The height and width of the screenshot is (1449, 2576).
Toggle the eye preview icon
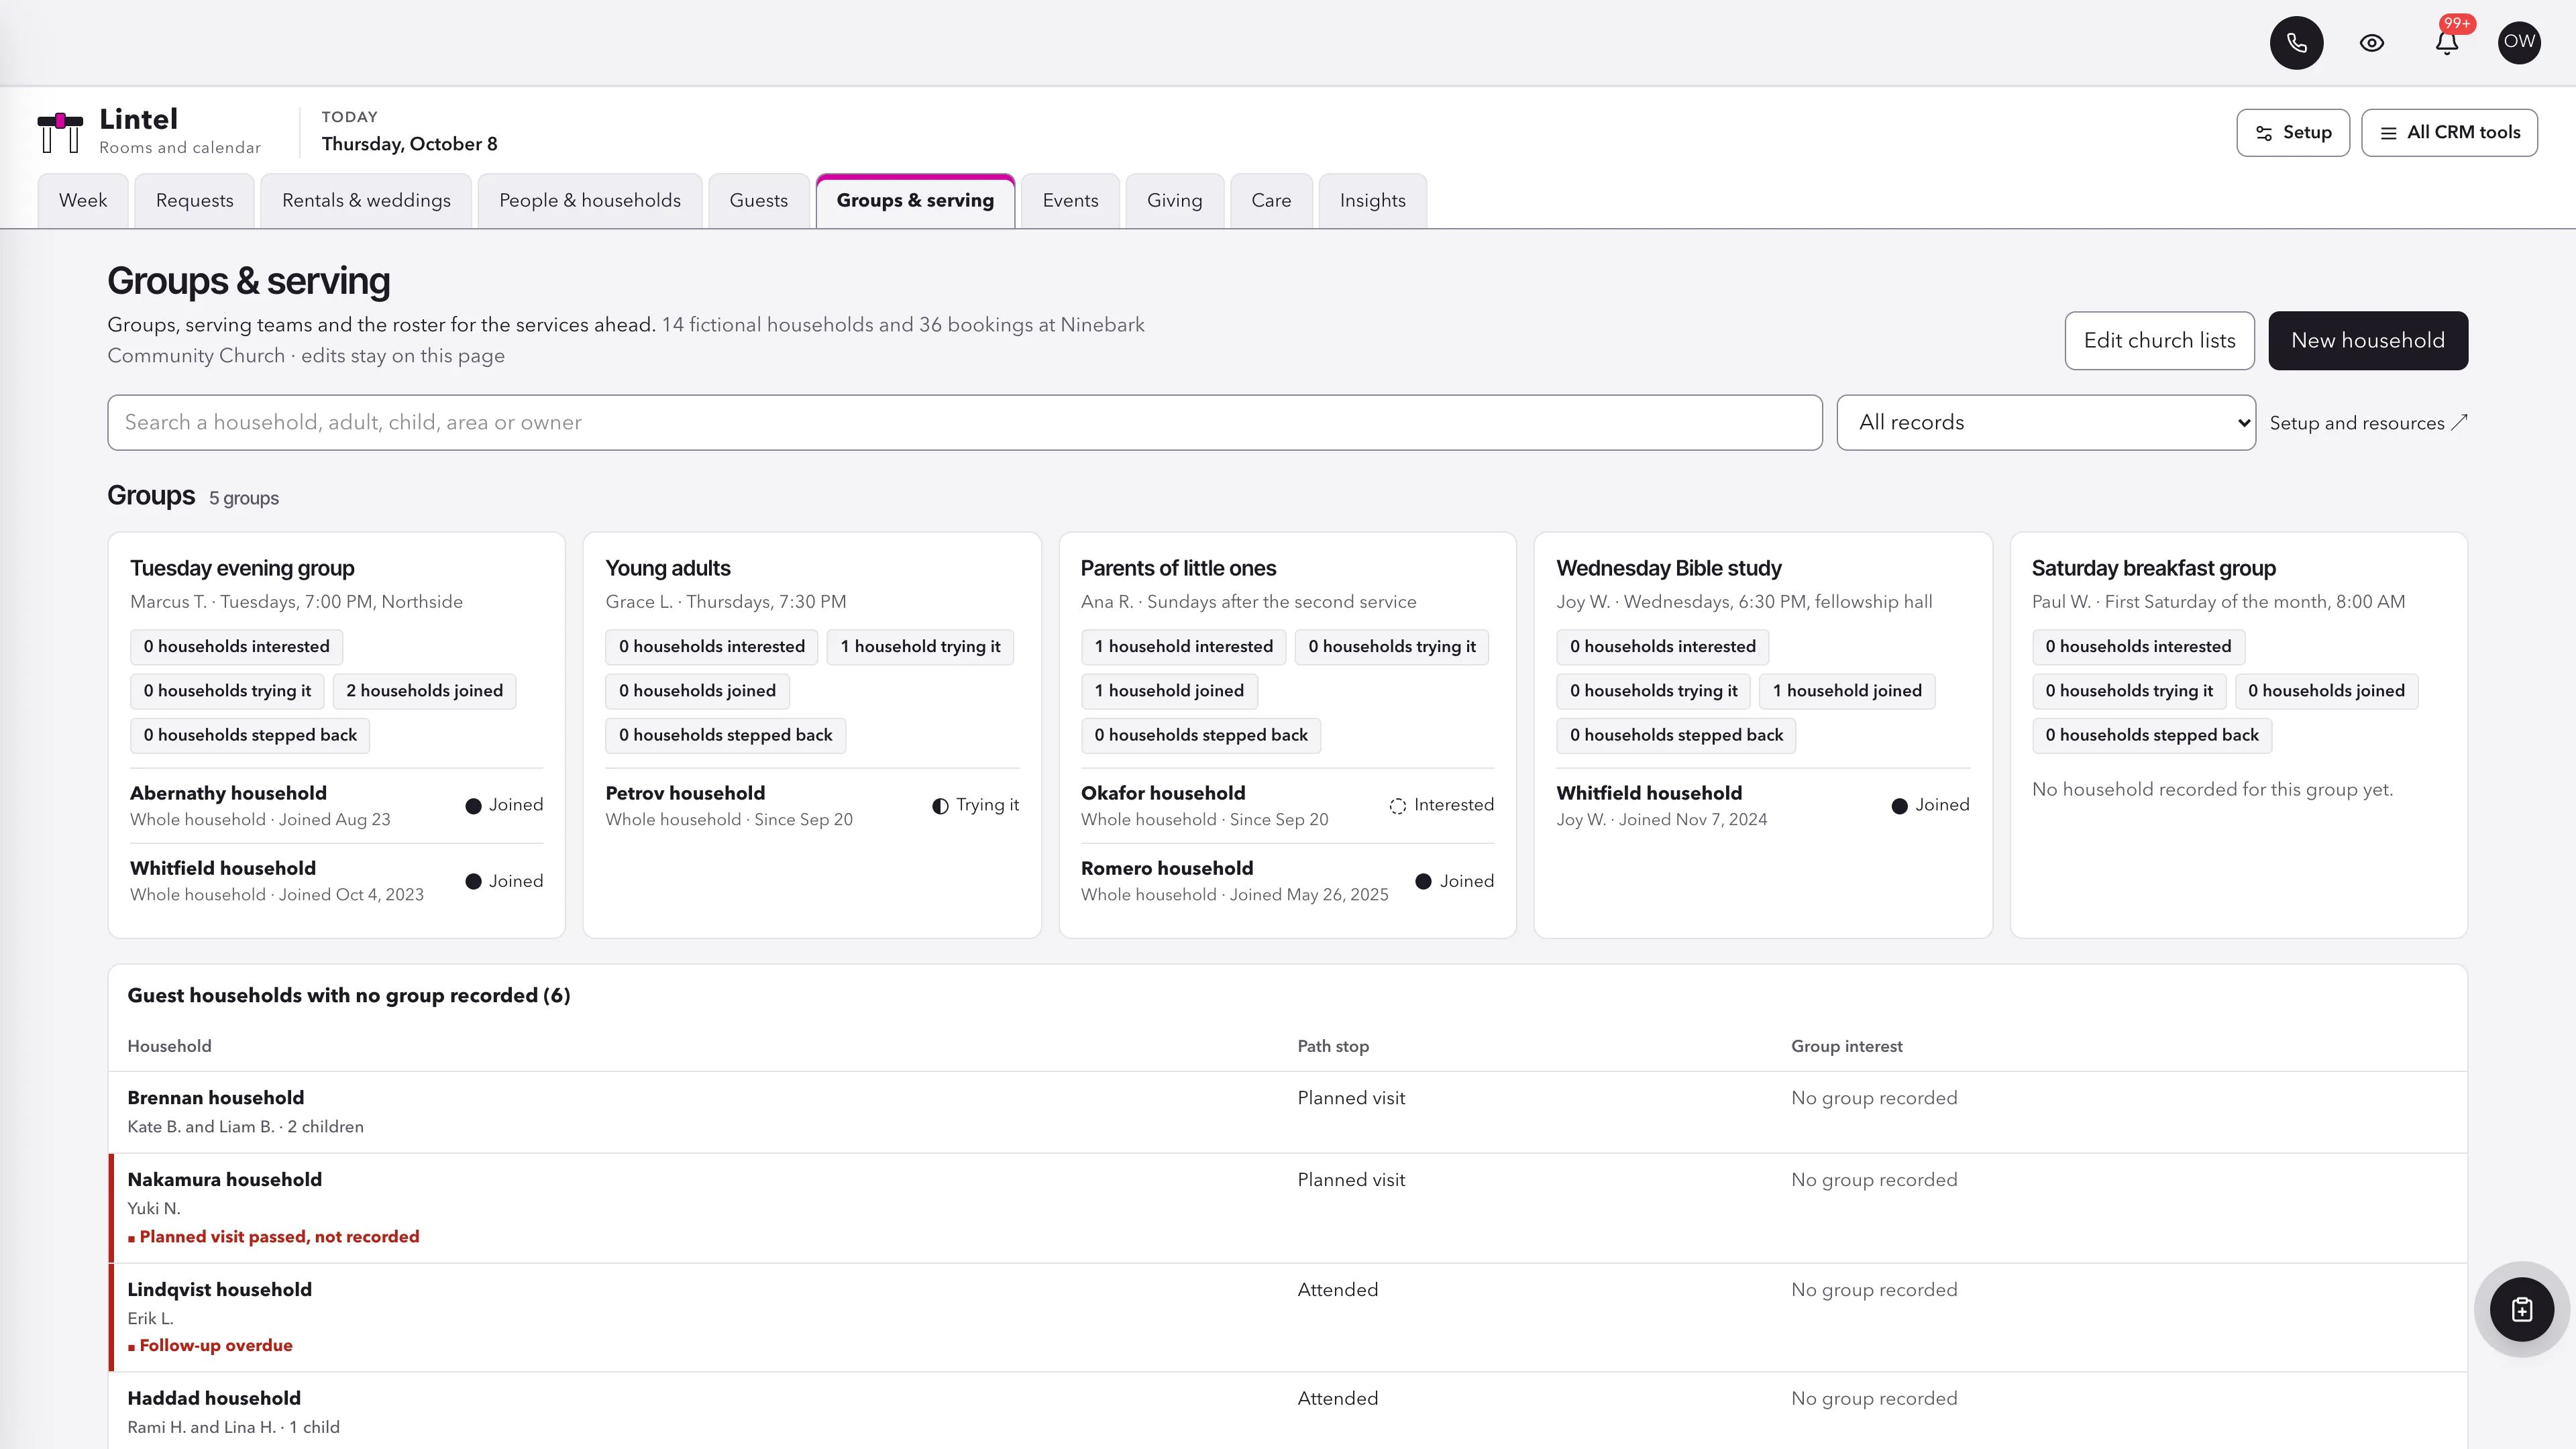coord(2371,43)
